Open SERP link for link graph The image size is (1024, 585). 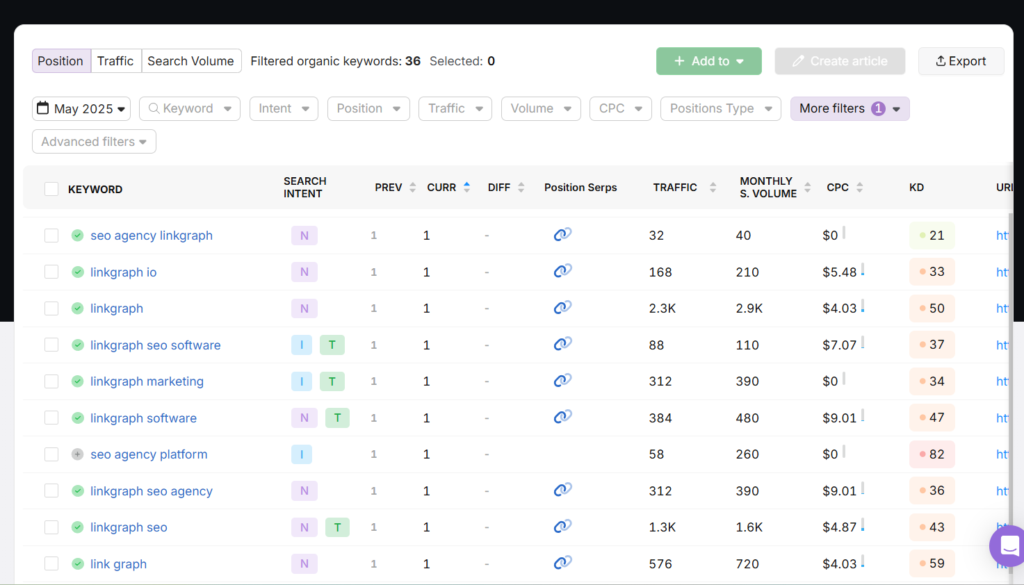[562, 563]
